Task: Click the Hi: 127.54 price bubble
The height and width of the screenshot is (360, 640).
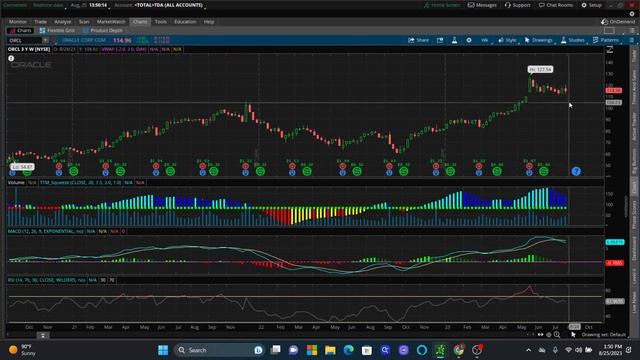Action: pyautogui.click(x=540, y=69)
